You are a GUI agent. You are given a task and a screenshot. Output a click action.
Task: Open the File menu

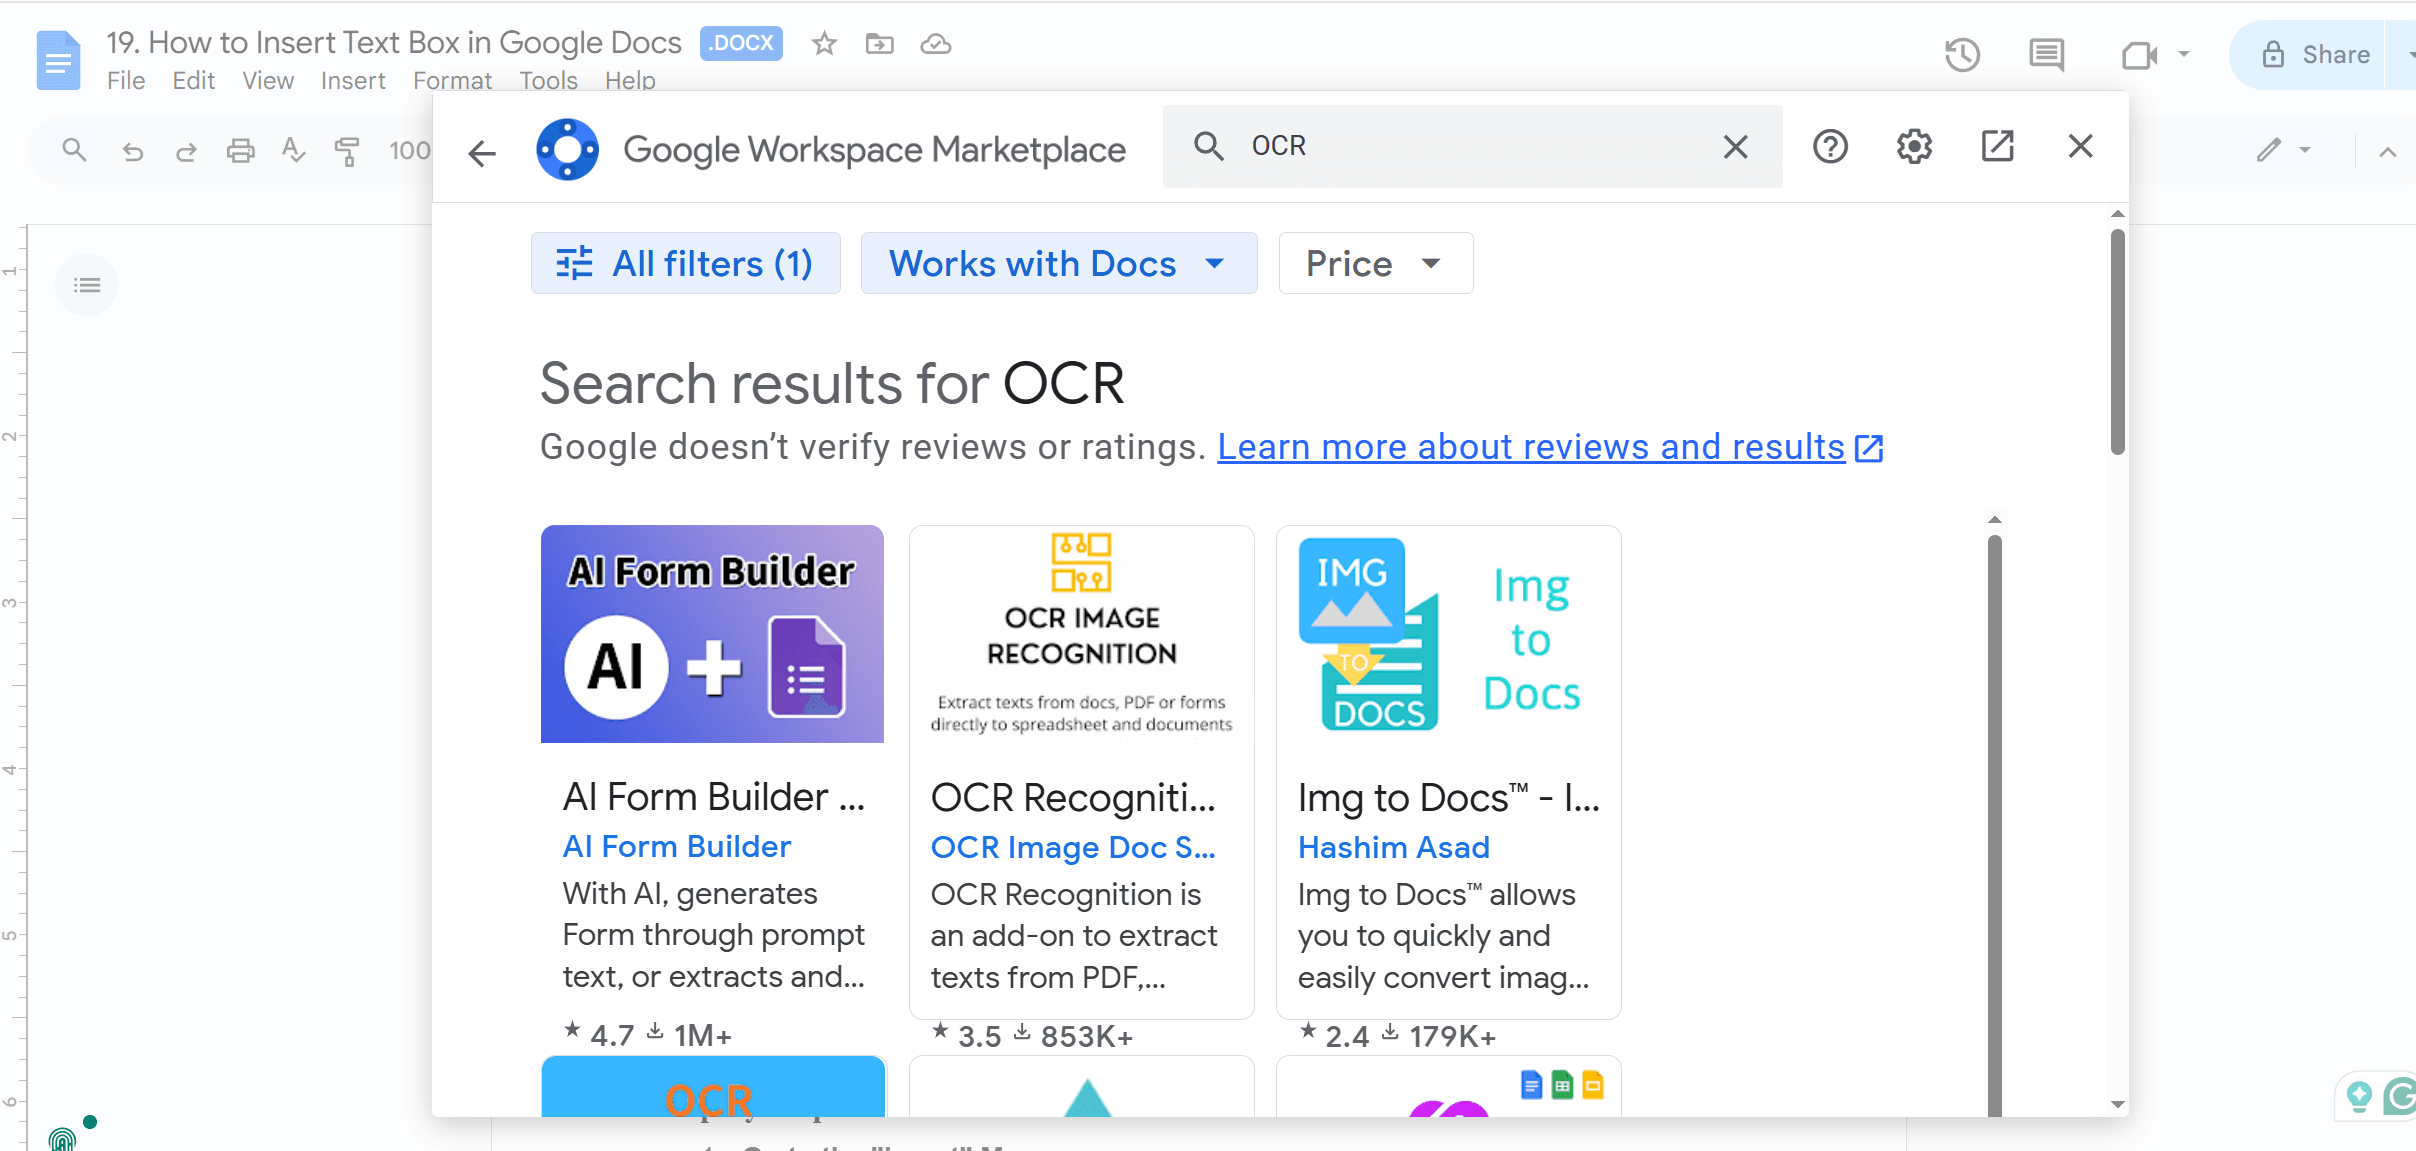126,81
